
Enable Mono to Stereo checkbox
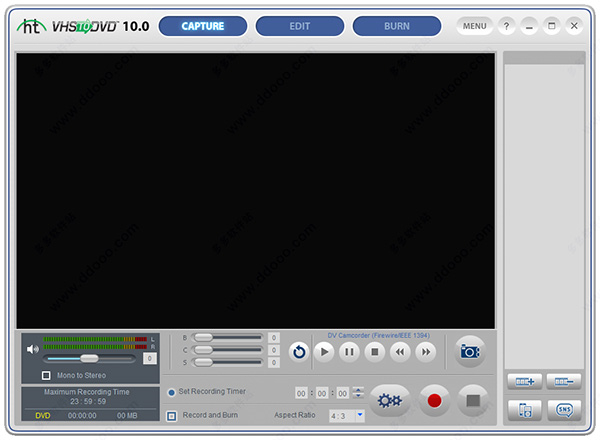(x=46, y=376)
